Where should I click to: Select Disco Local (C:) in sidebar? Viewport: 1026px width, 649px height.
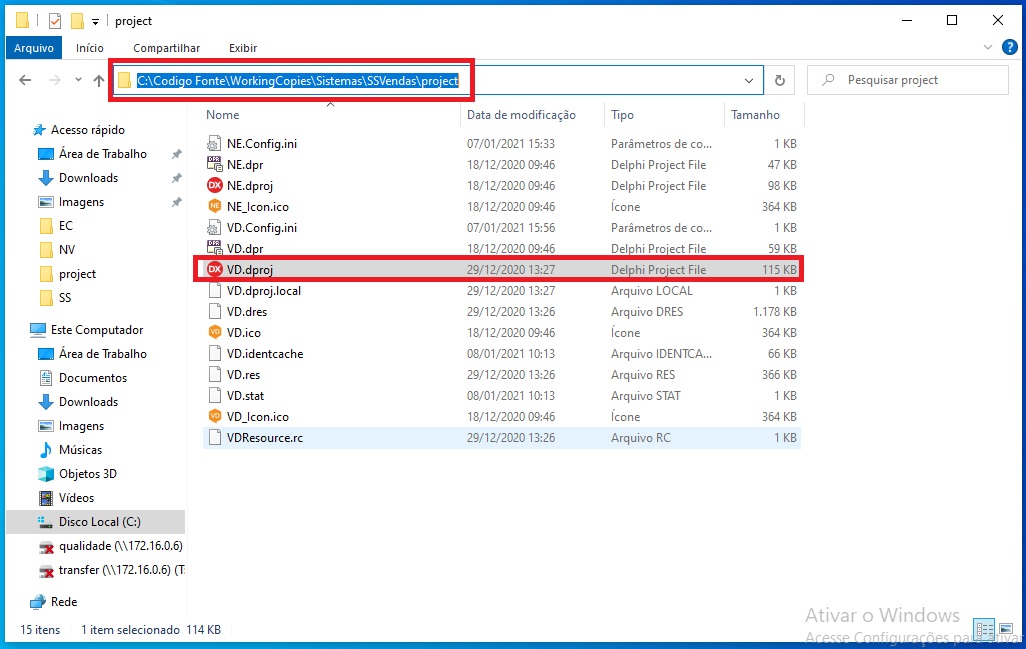tap(99, 522)
